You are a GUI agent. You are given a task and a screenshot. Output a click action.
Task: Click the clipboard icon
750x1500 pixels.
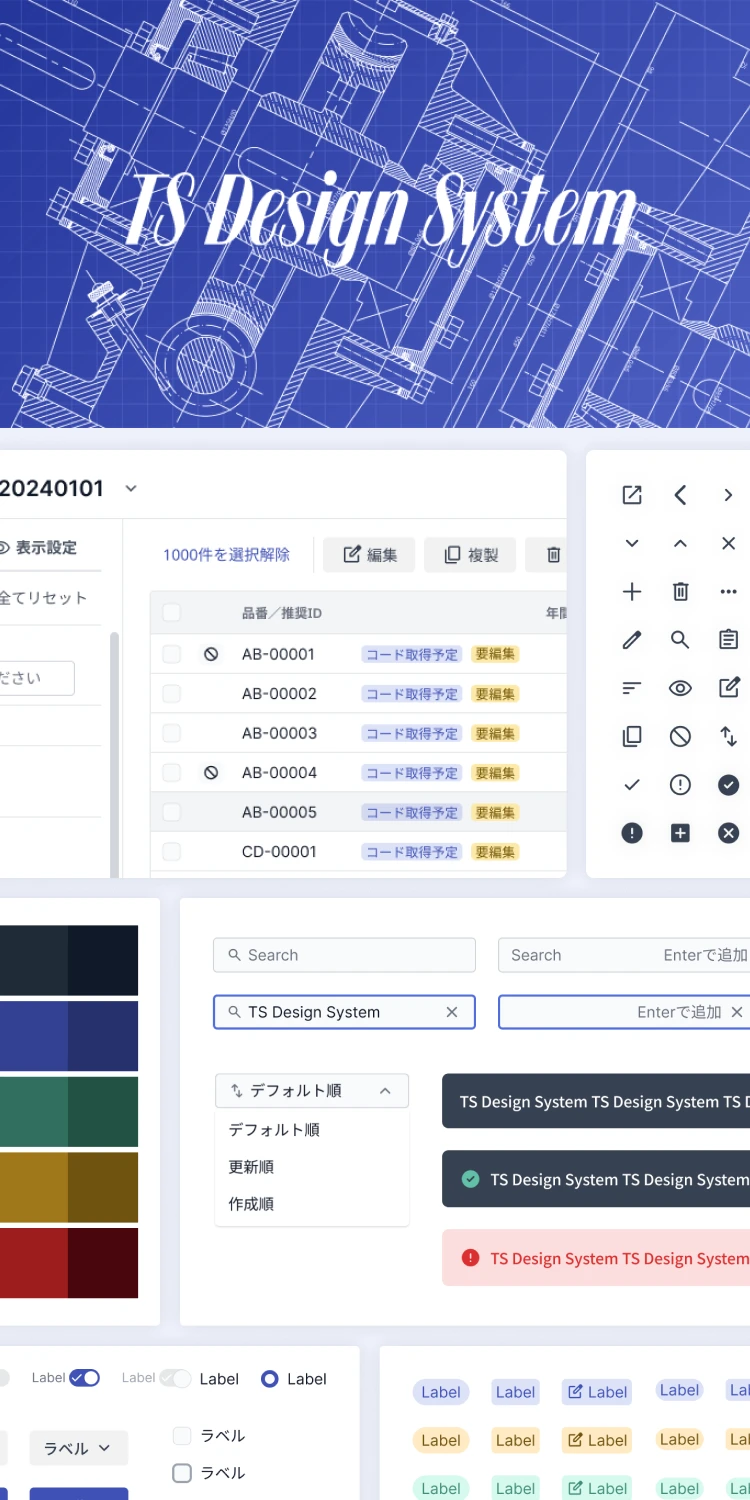click(x=728, y=640)
